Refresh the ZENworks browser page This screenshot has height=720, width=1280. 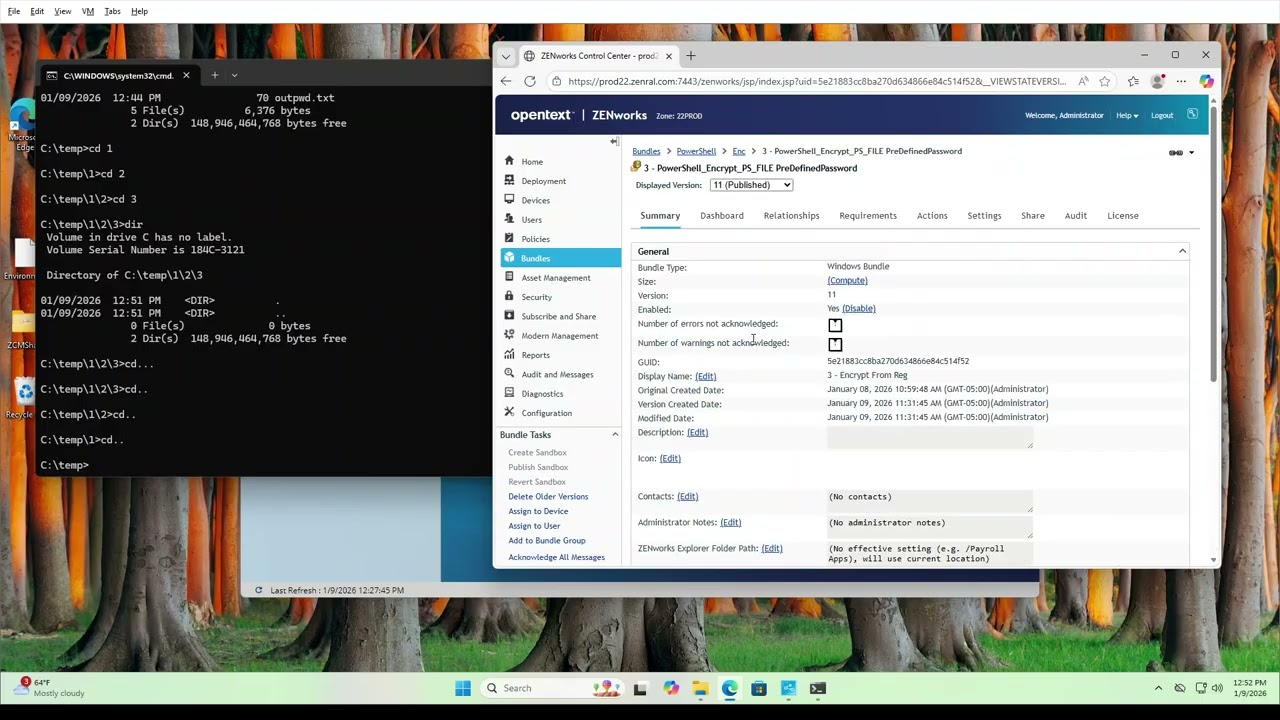(x=530, y=82)
